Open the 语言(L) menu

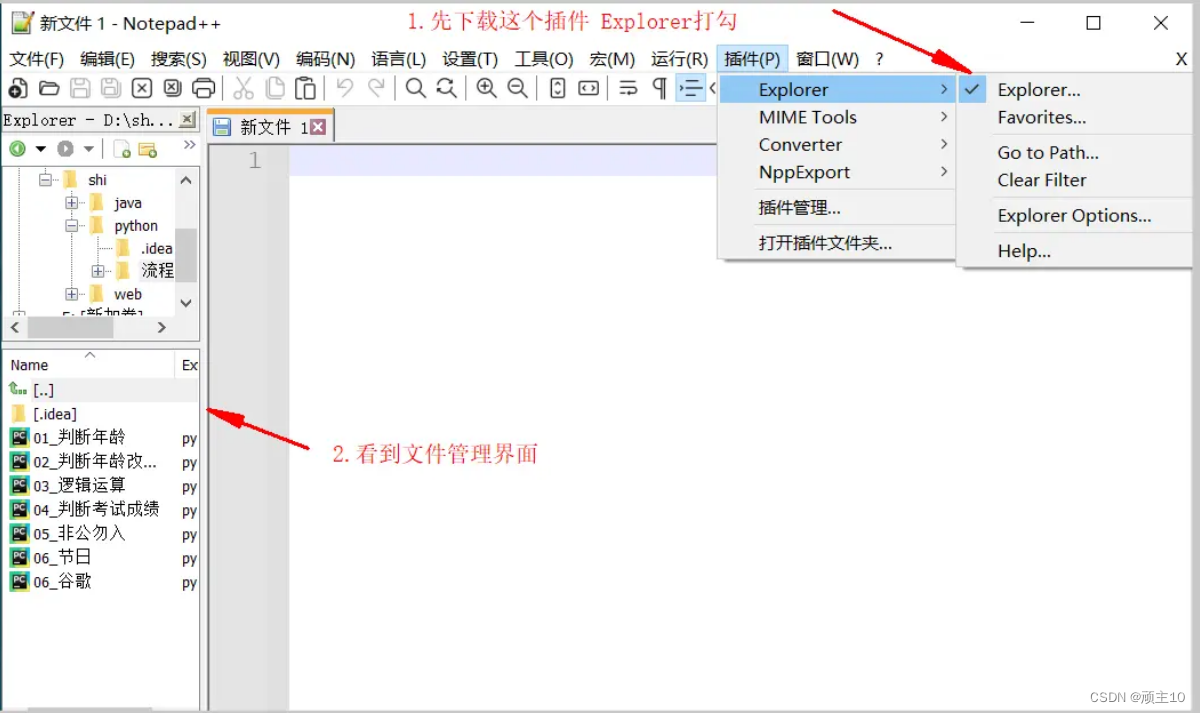coord(399,59)
